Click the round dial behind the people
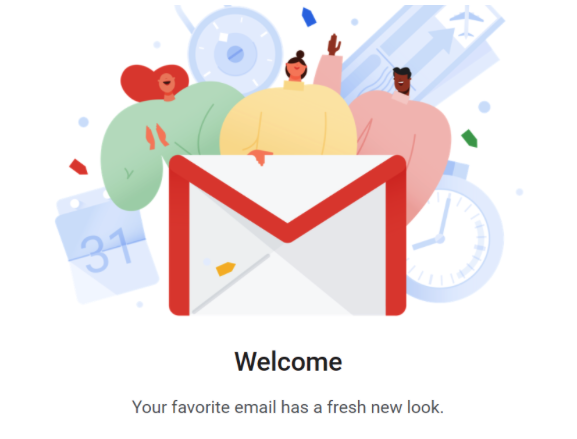The width and height of the screenshot is (577, 439). 235,52
